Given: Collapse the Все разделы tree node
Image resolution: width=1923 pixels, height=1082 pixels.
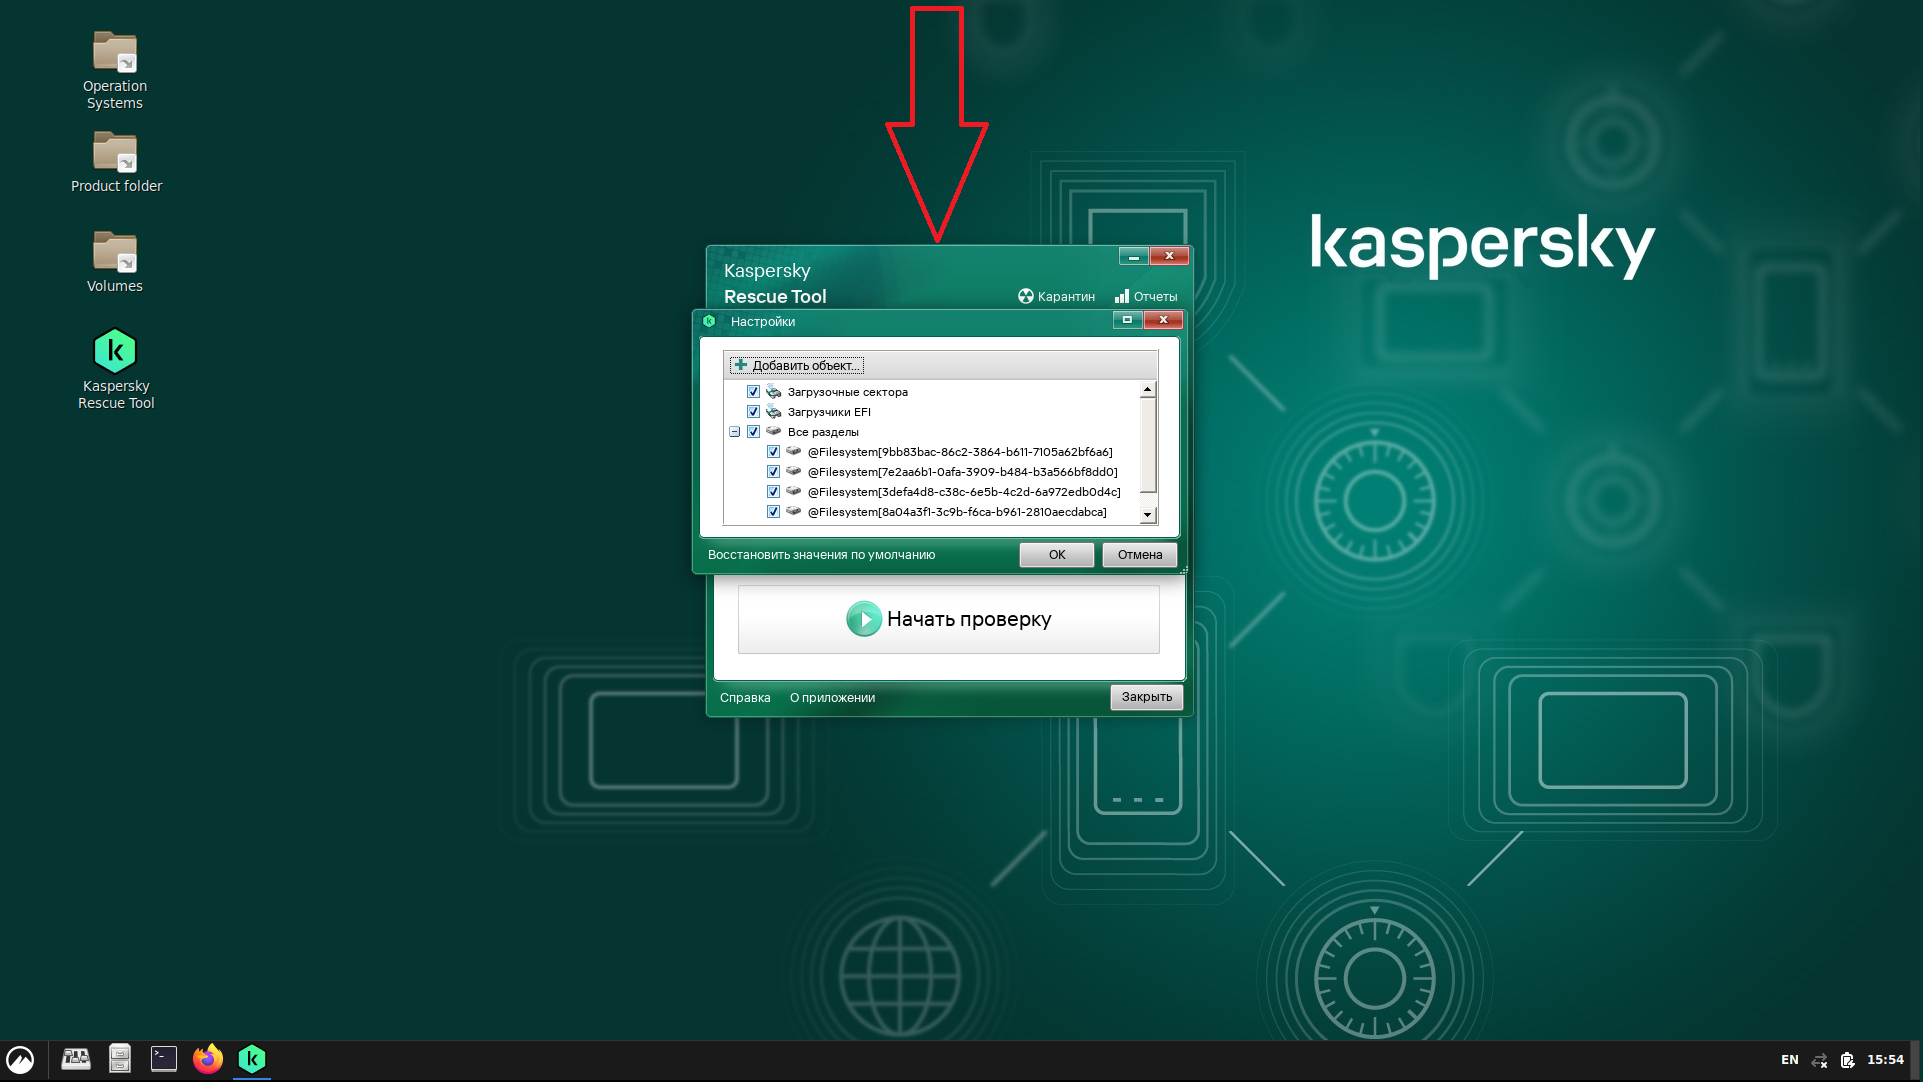Looking at the screenshot, I should pos(734,432).
